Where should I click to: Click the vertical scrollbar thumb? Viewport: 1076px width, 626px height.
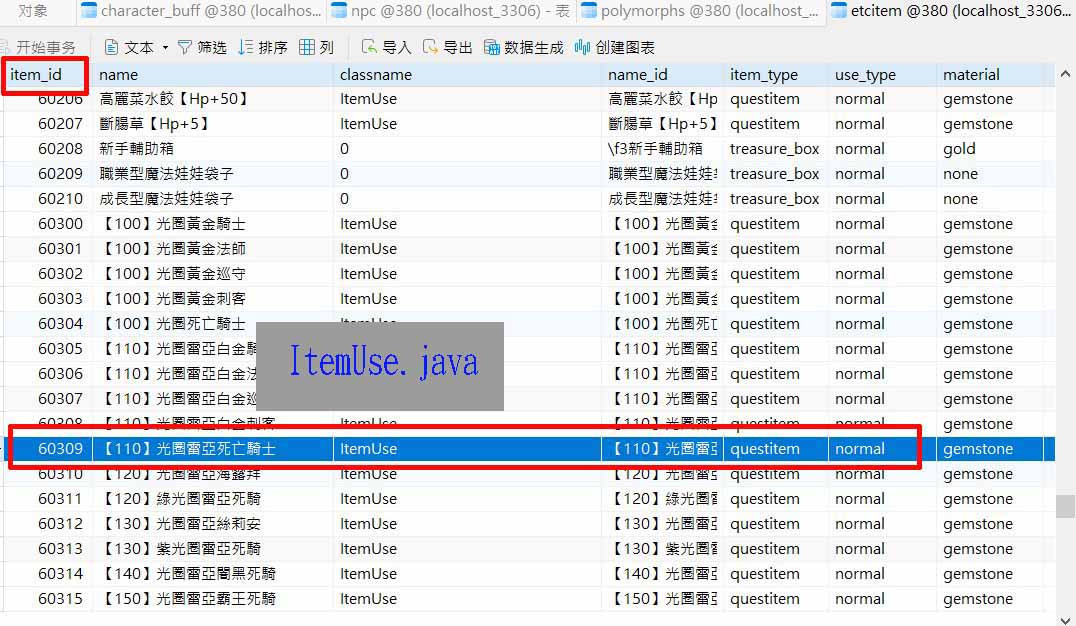pyautogui.click(x=1065, y=506)
